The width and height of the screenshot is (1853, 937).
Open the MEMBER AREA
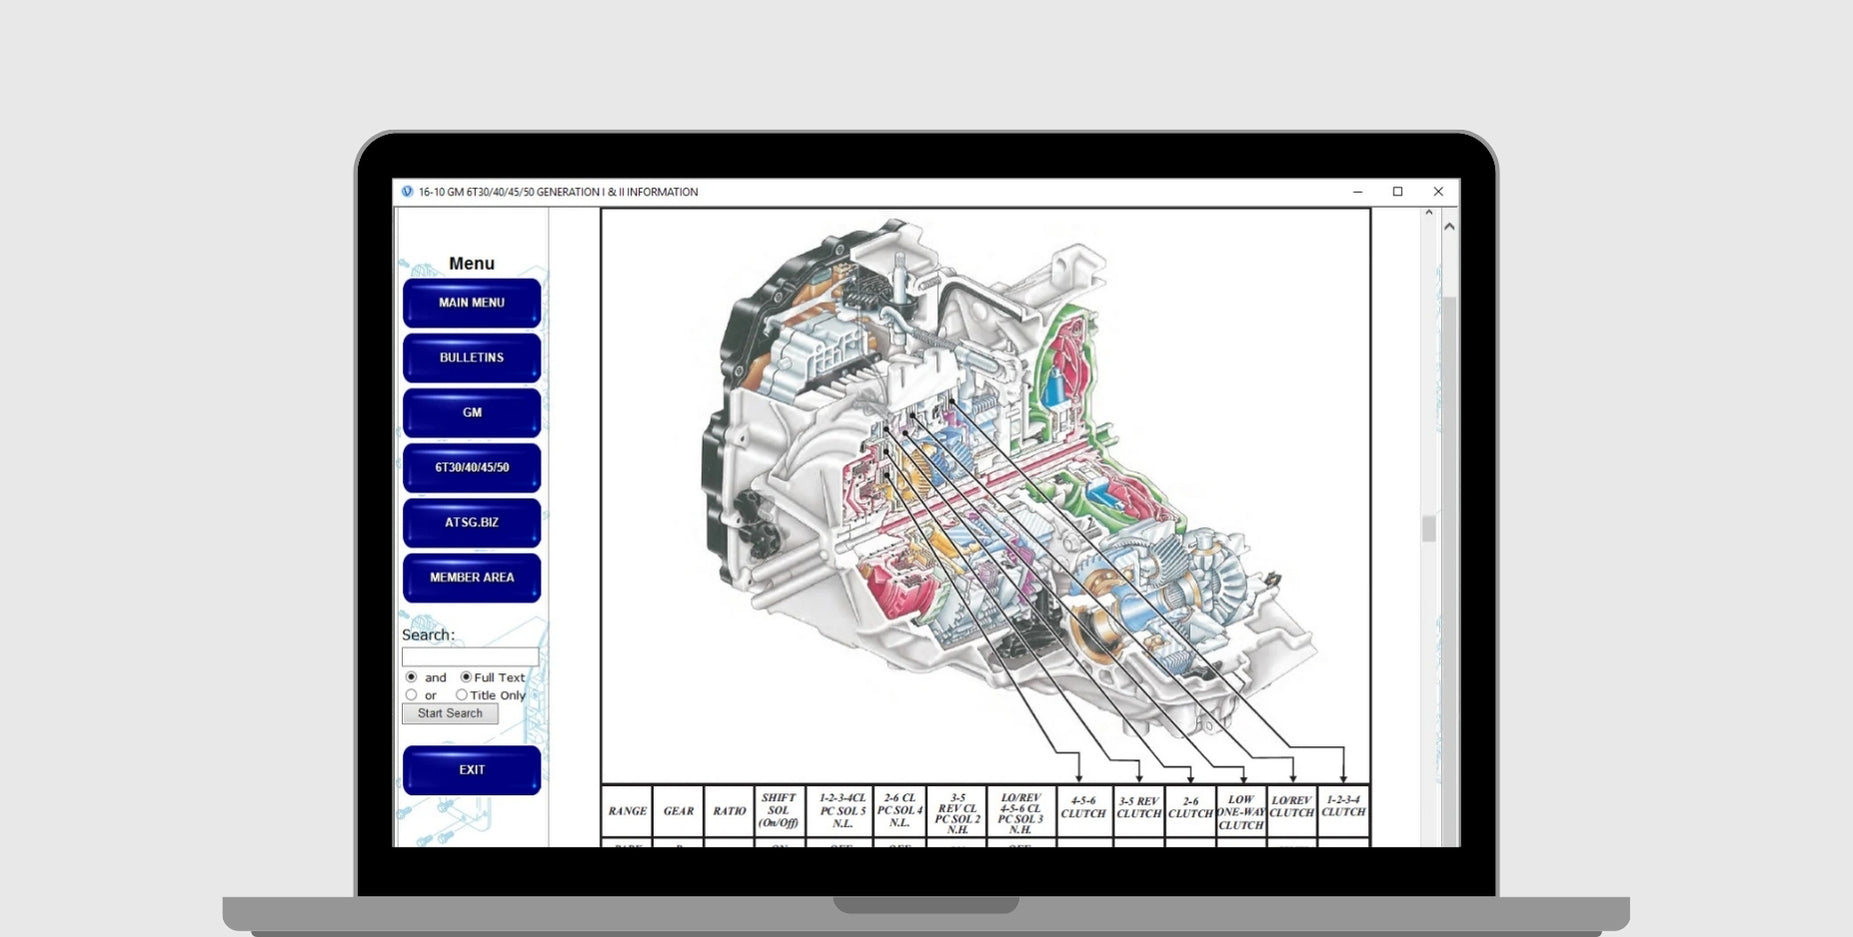click(x=471, y=578)
